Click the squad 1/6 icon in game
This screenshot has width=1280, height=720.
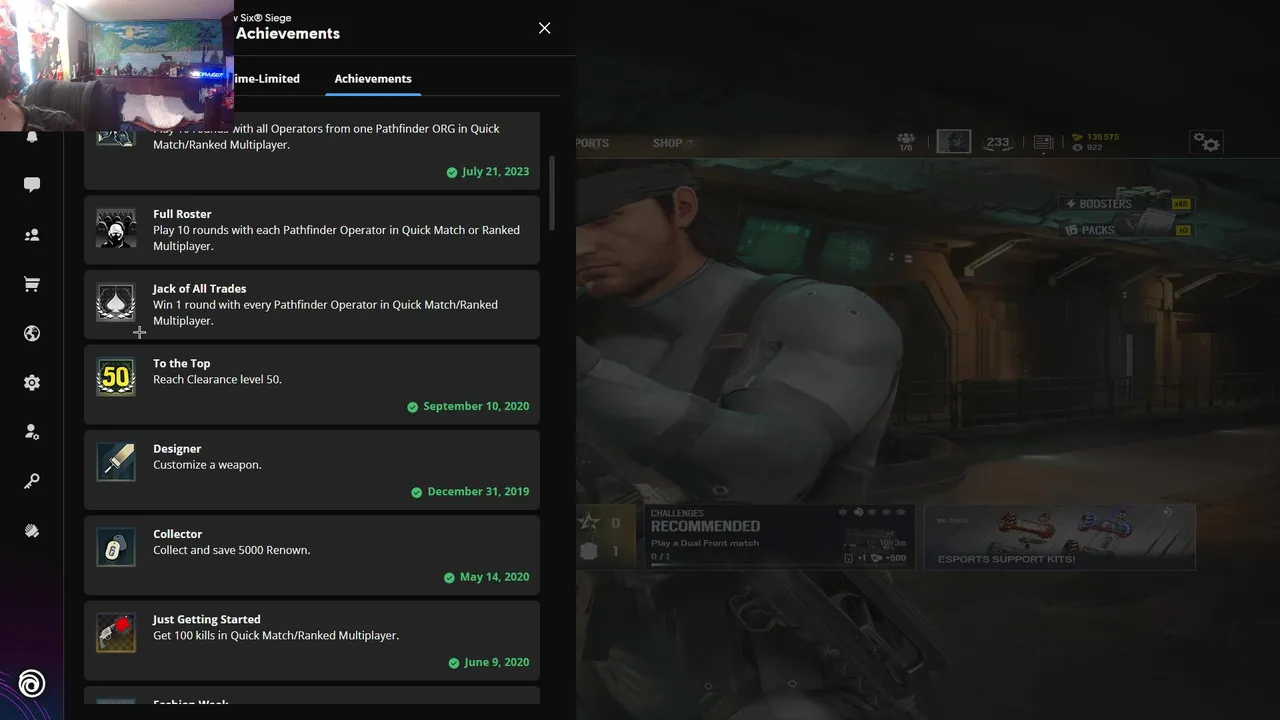pos(906,142)
